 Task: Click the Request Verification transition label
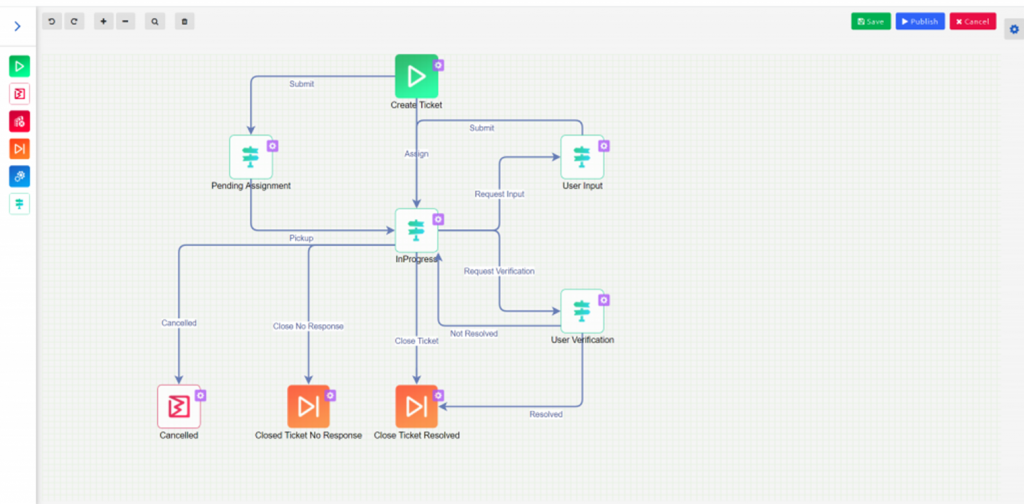499,271
